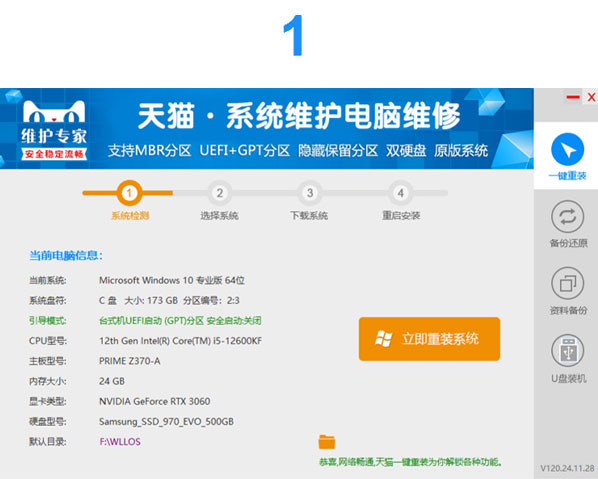598x479 pixels.
Task: Open the default directory folder icon
Action: (x=327, y=442)
